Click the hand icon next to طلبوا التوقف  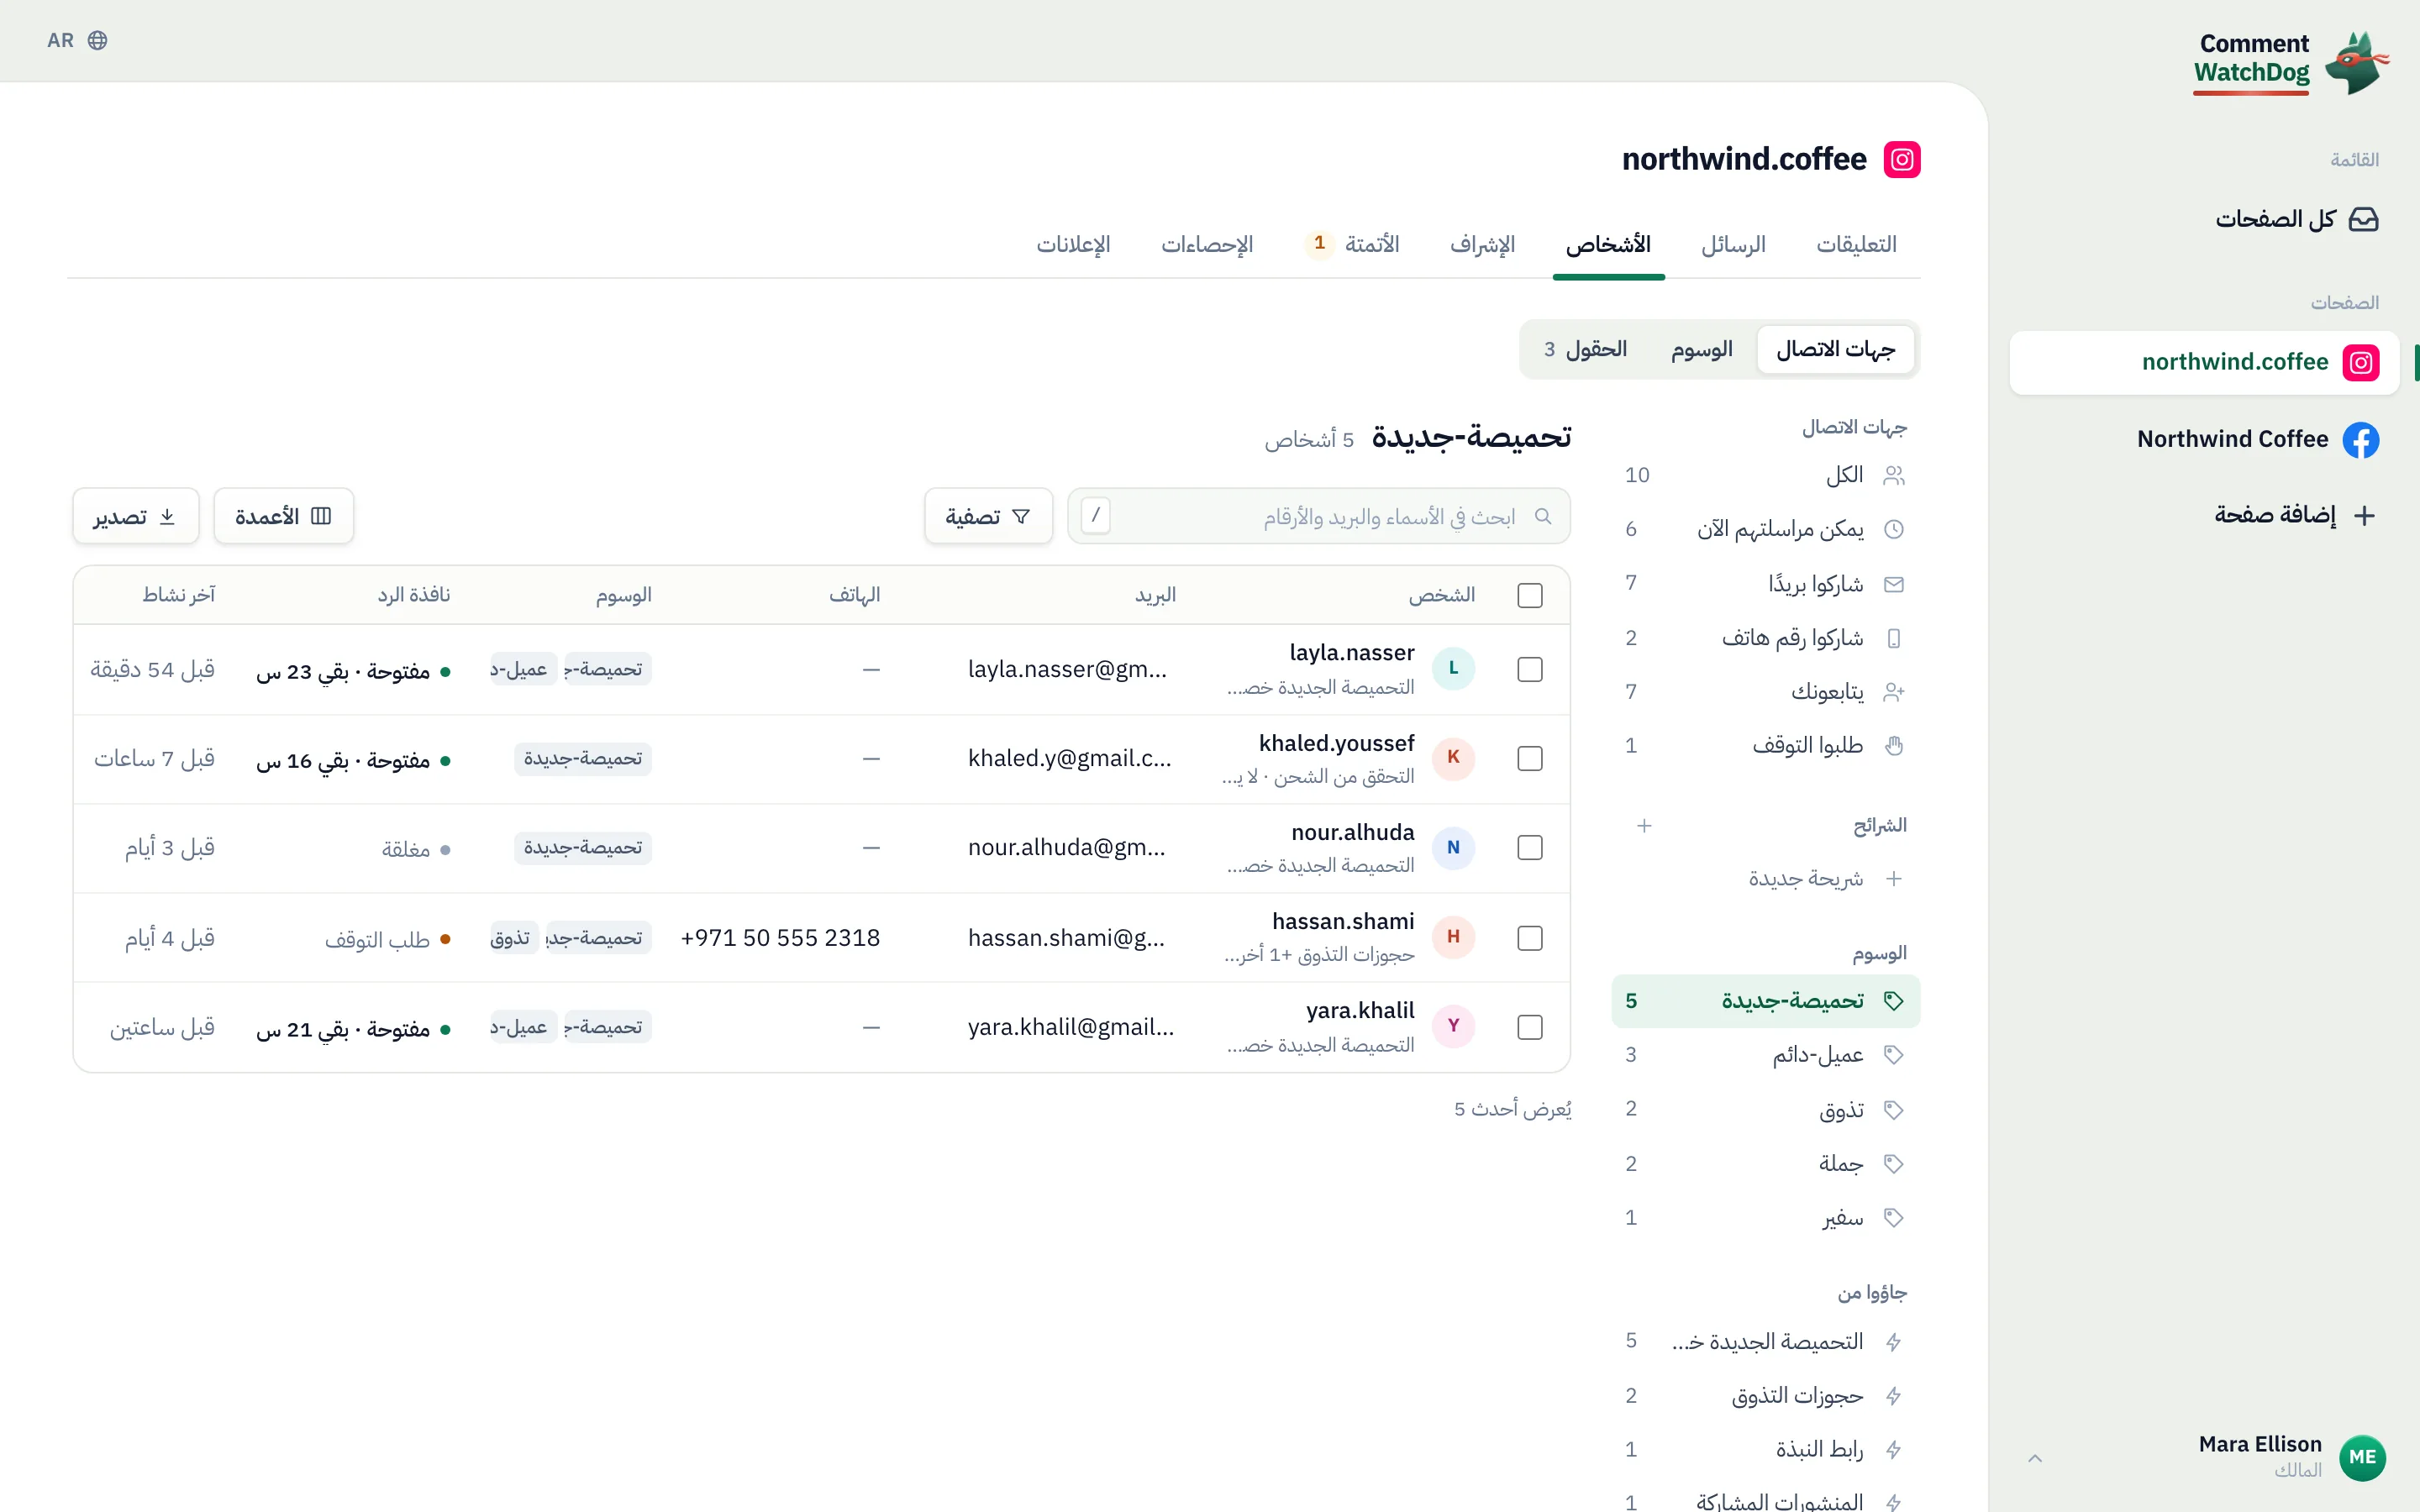(x=1894, y=746)
